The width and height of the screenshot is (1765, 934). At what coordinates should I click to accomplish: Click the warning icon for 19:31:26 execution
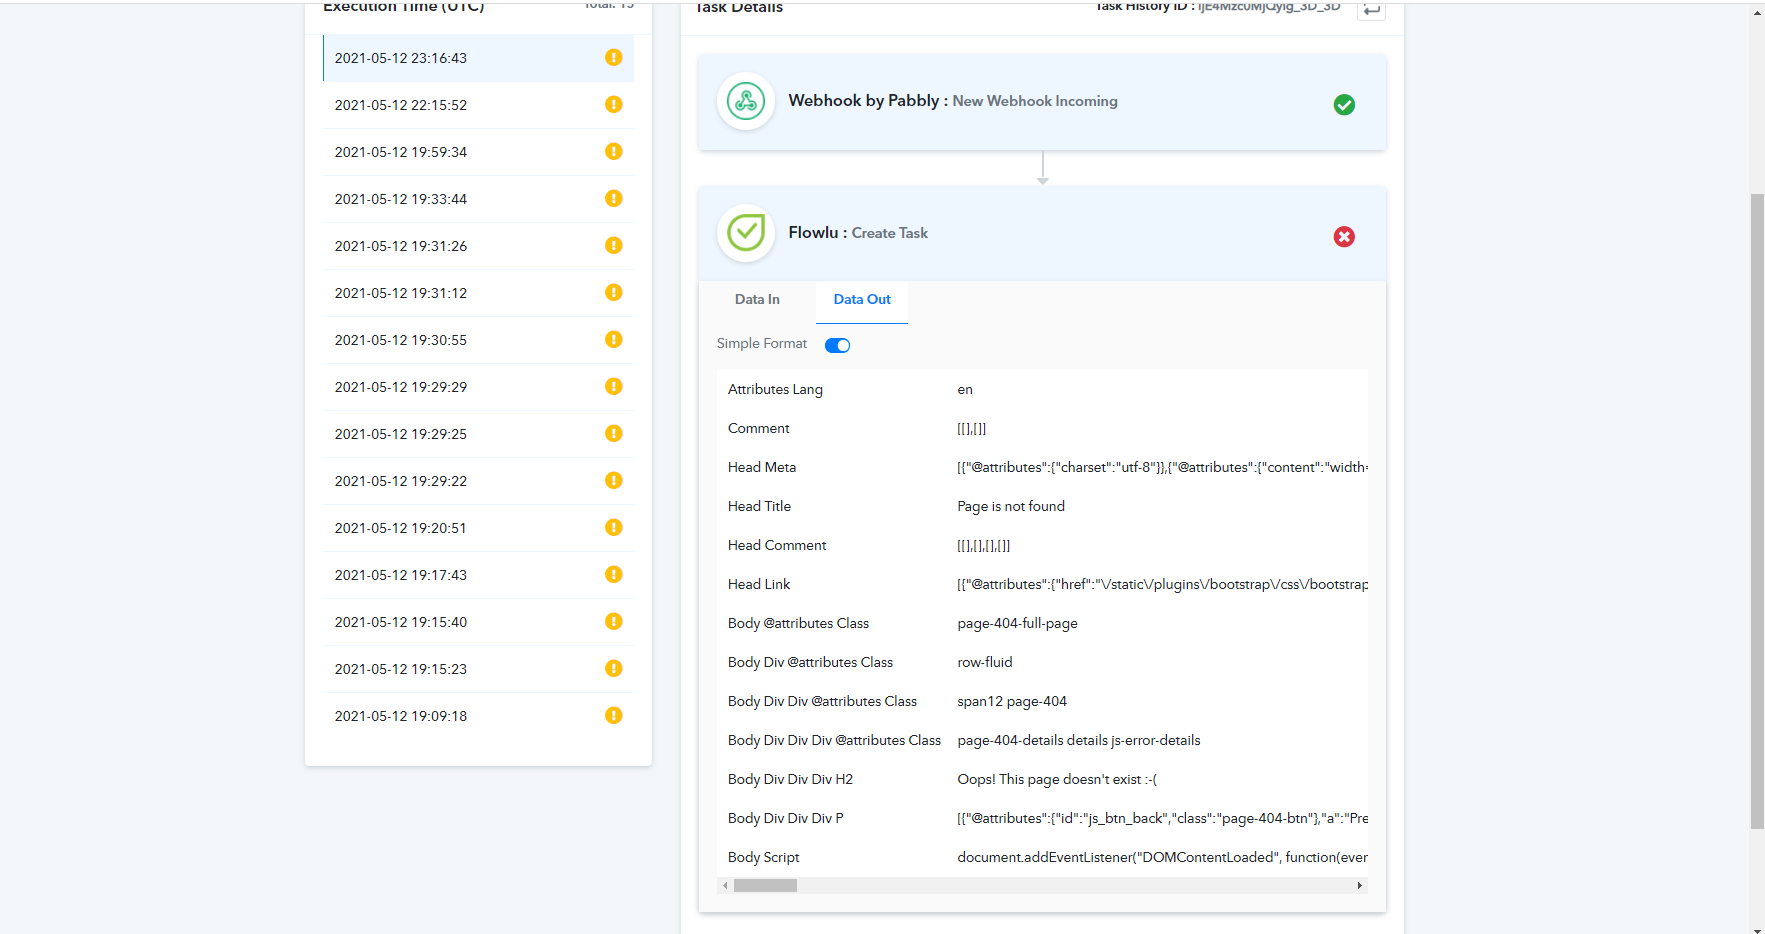(614, 246)
